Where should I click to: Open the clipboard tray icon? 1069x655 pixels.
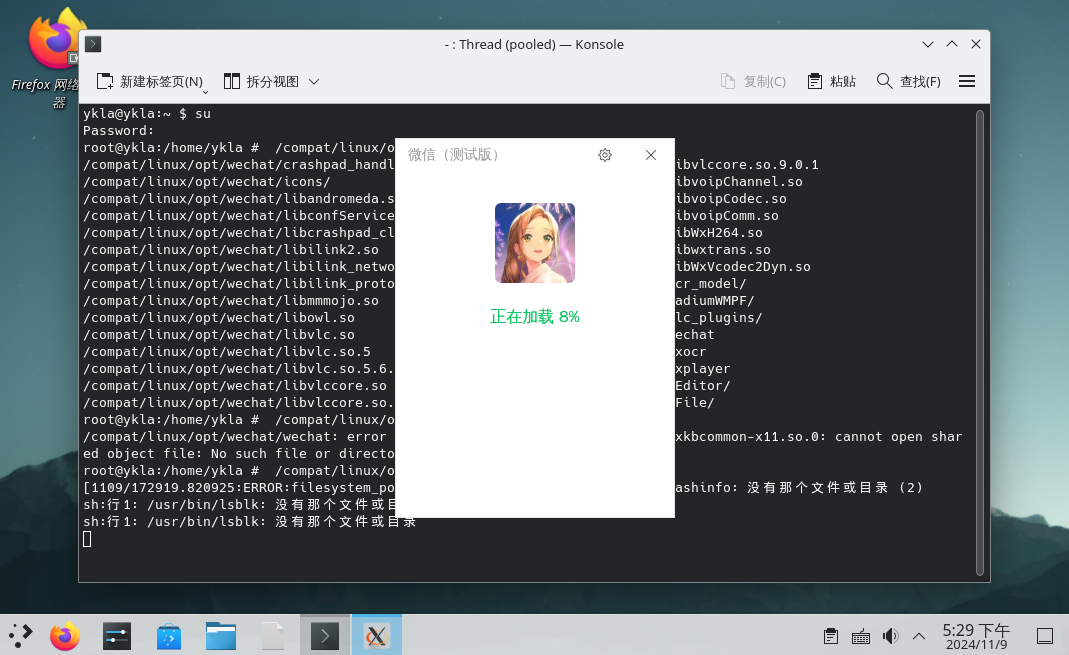(830, 637)
